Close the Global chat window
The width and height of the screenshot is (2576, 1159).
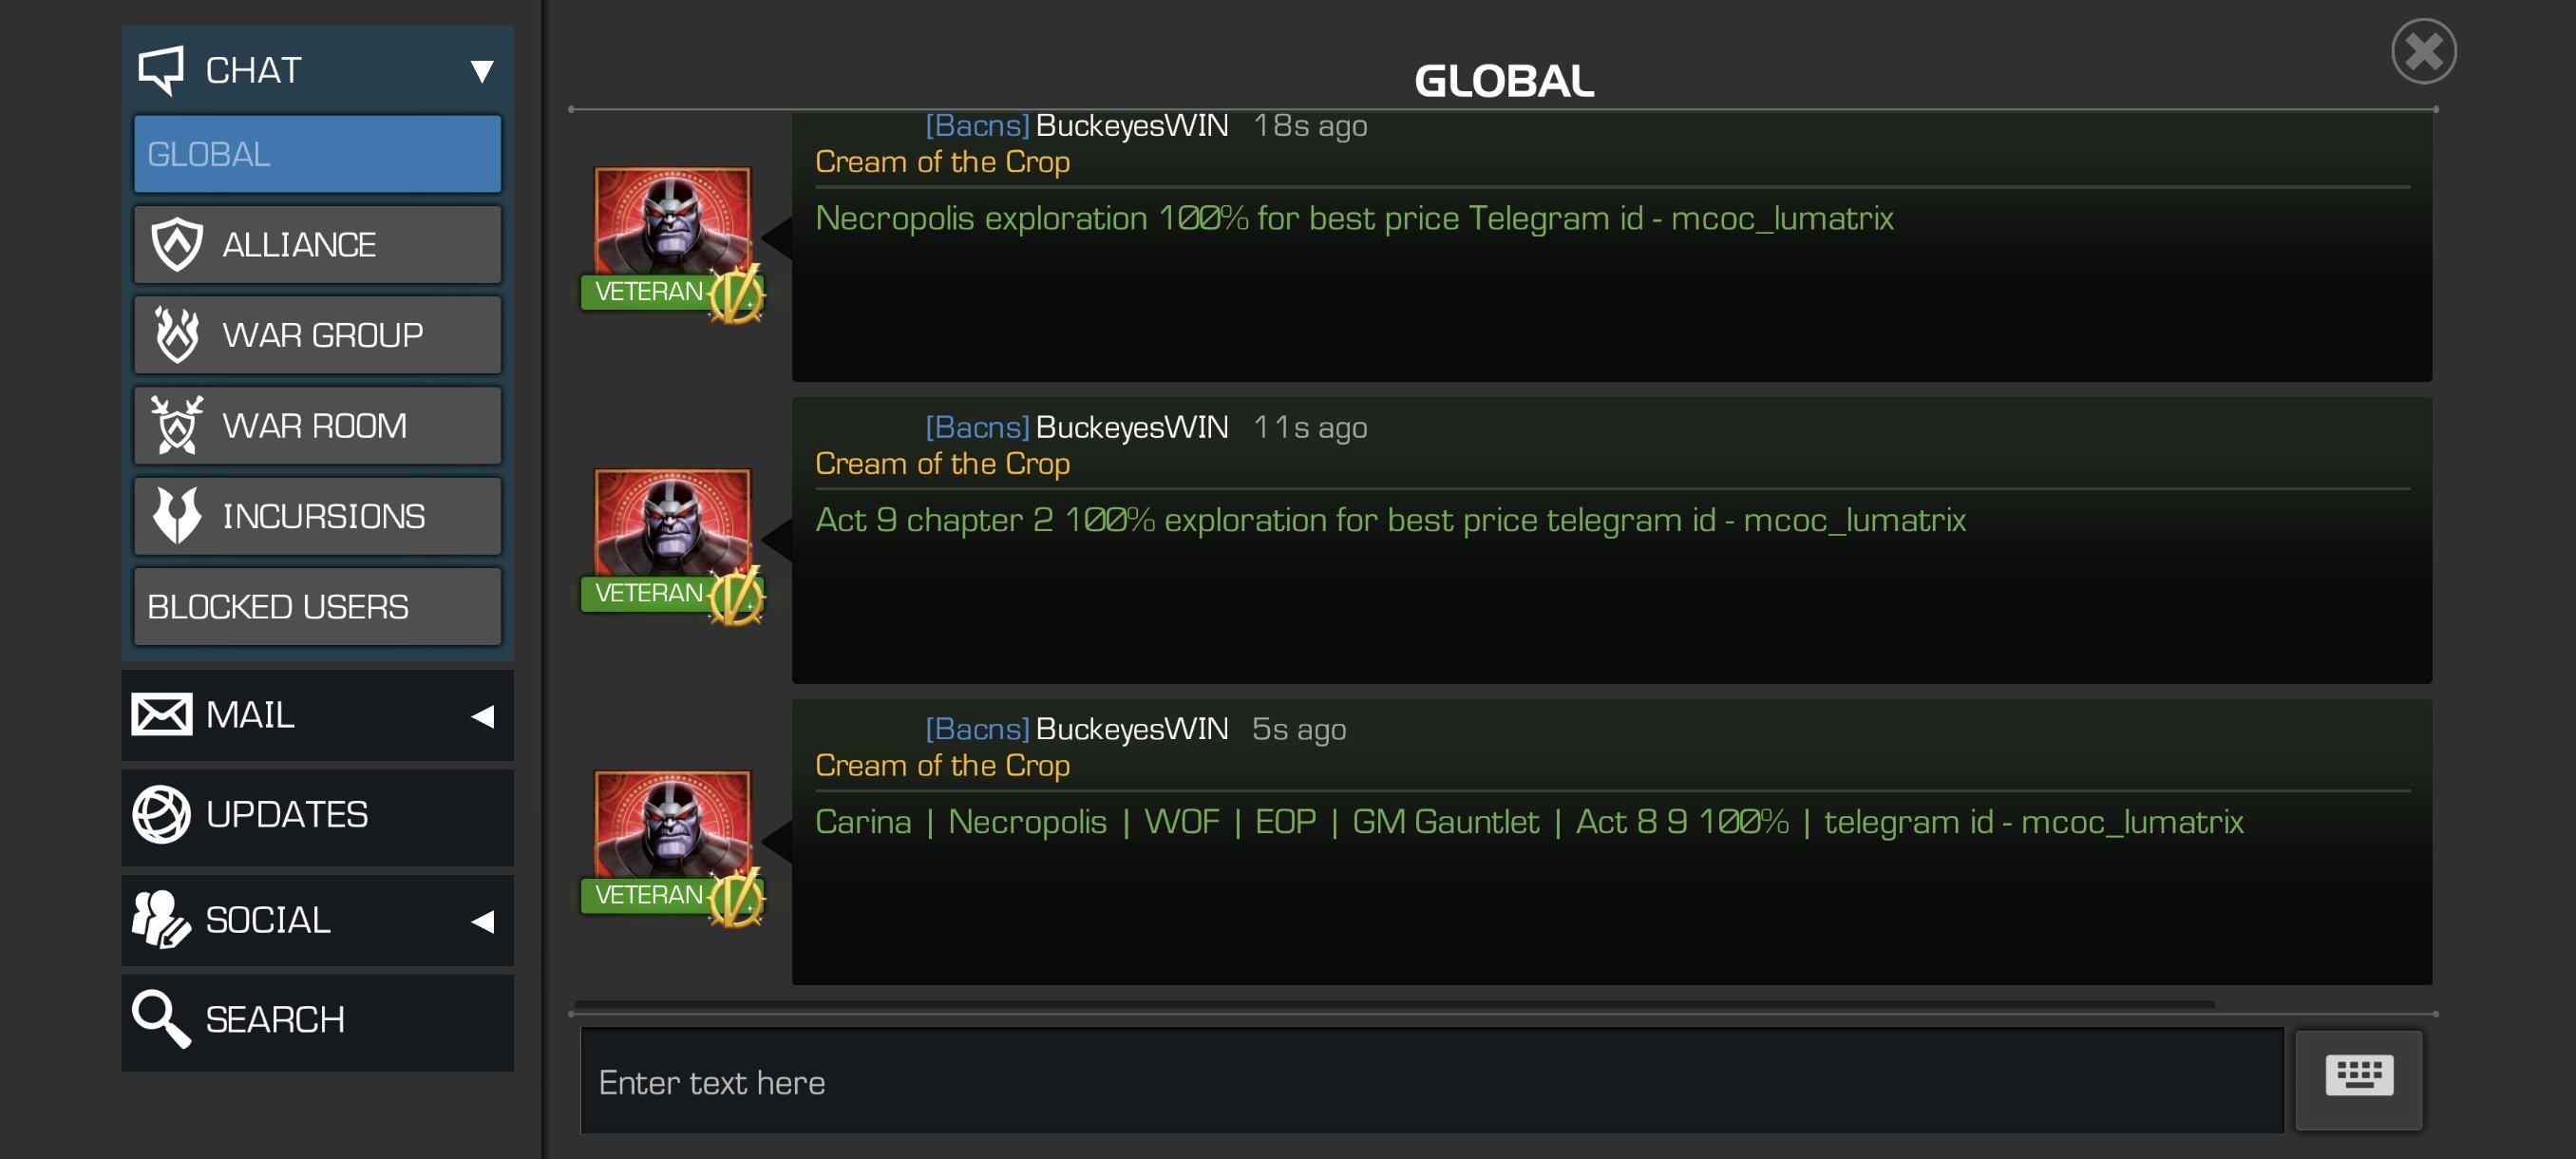pos(2424,51)
